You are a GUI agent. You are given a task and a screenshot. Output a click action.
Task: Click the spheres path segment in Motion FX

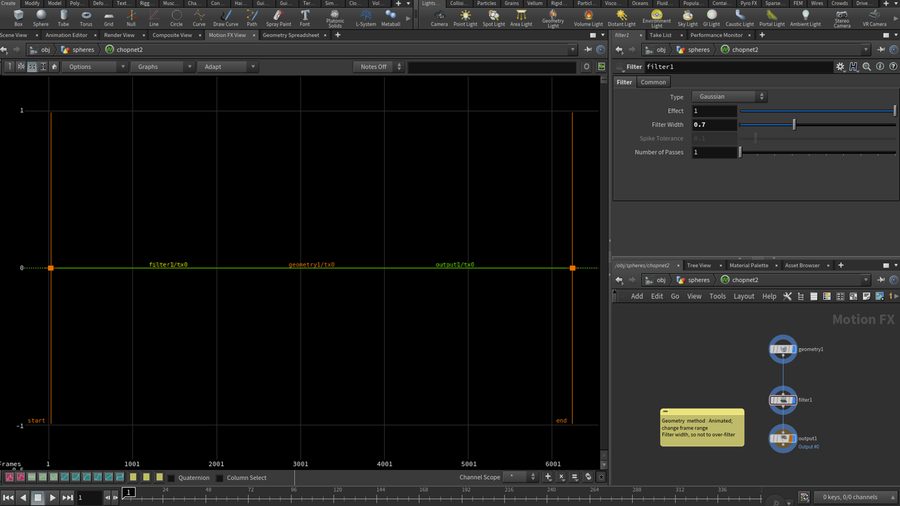click(77, 50)
